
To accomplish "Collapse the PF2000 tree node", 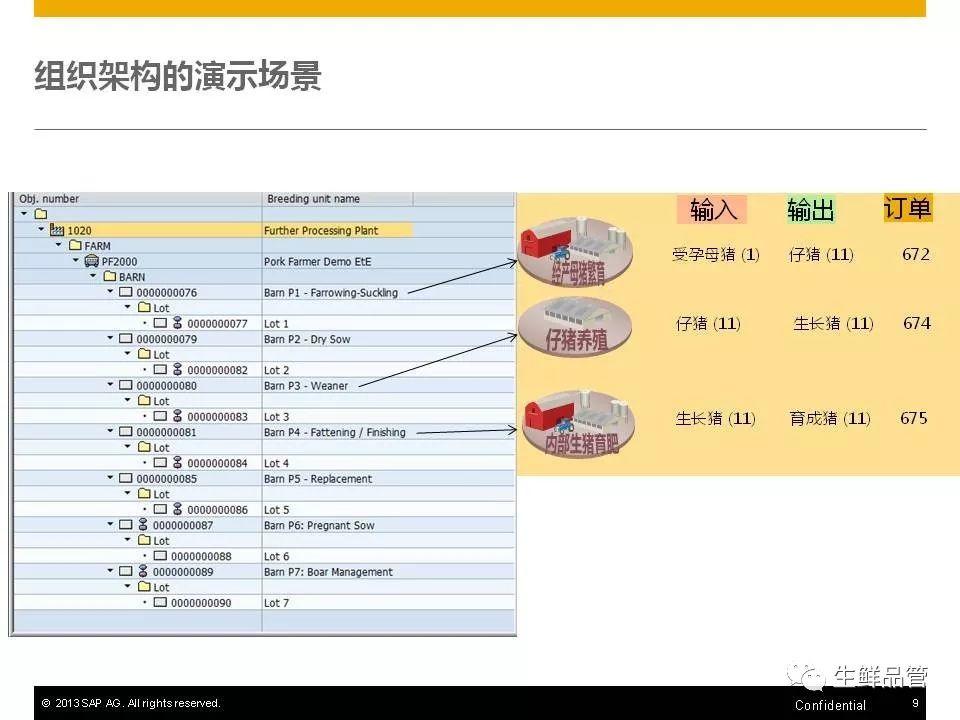I will (x=75, y=261).
